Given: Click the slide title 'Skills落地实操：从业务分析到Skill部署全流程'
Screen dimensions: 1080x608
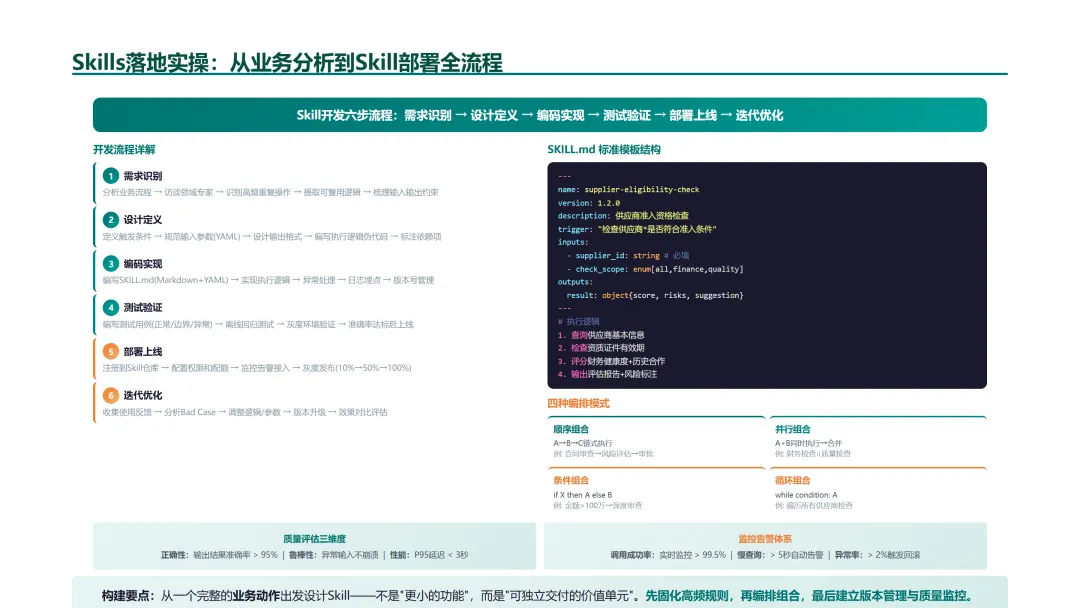Looking at the screenshot, I should click(x=287, y=63).
